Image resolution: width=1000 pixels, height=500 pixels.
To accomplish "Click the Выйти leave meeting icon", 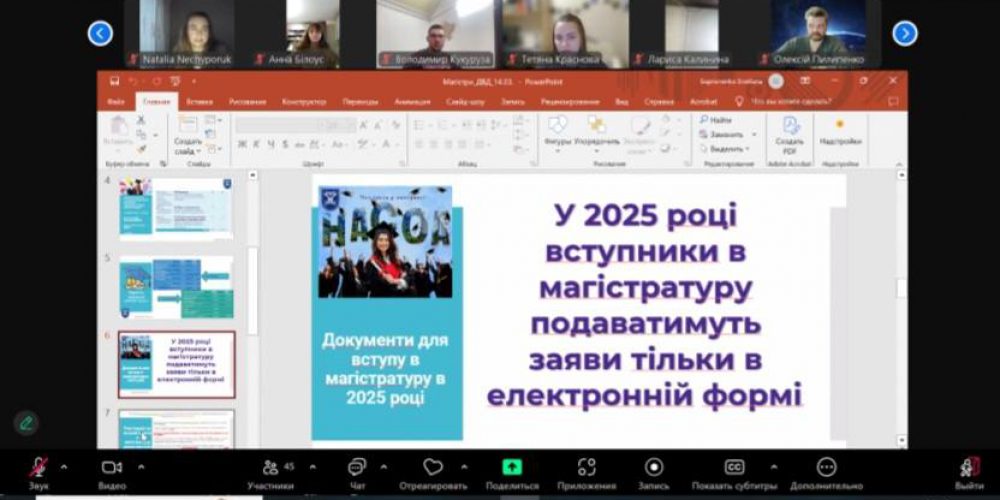I will click(x=968, y=468).
